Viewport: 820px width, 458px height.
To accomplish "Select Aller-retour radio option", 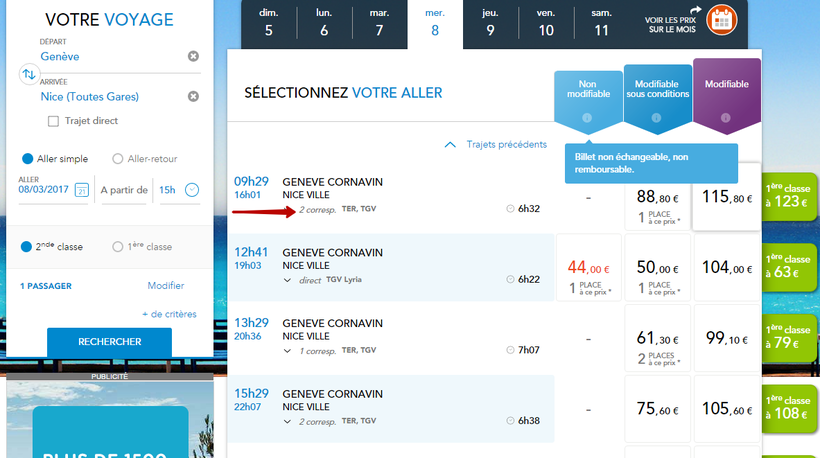I will pos(118,158).
